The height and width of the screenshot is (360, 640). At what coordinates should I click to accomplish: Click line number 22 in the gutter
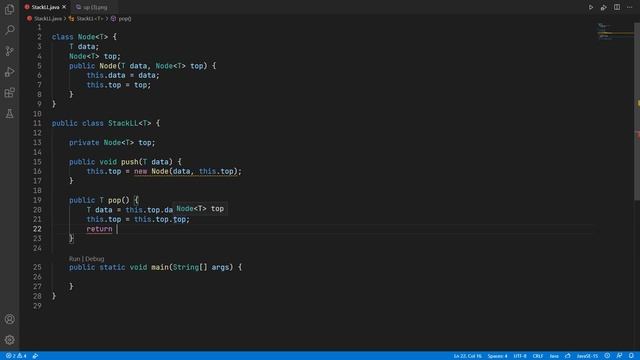[37, 229]
